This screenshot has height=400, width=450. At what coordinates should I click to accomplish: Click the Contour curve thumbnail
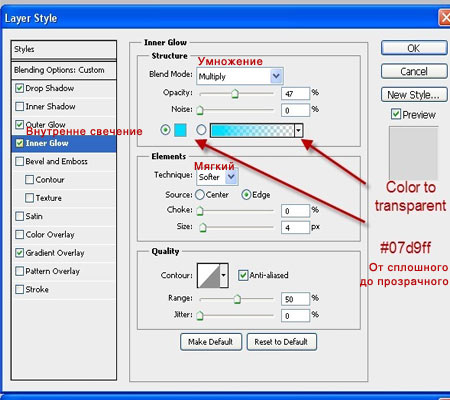[209, 275]
